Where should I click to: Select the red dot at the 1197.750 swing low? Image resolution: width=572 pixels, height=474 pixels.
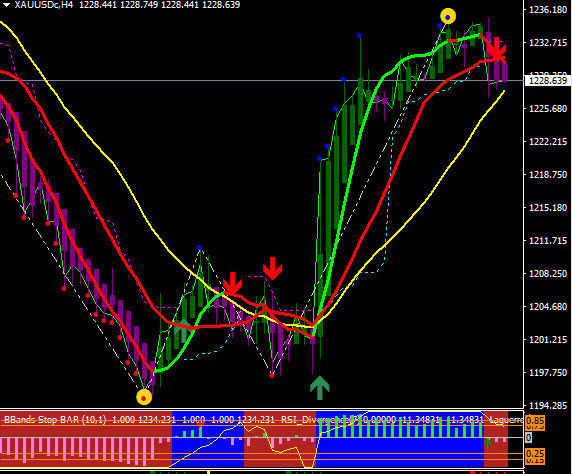coord(272,375)
